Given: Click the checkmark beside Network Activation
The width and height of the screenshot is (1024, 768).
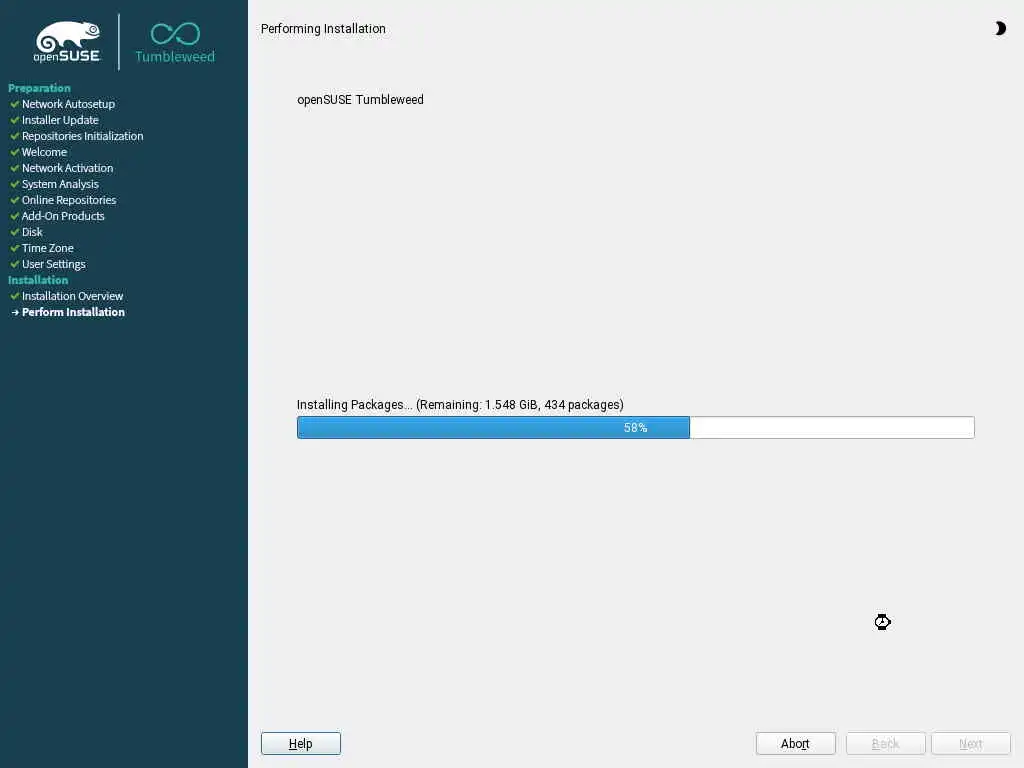Looking at the screenshot, I should [x=14, y=168].
